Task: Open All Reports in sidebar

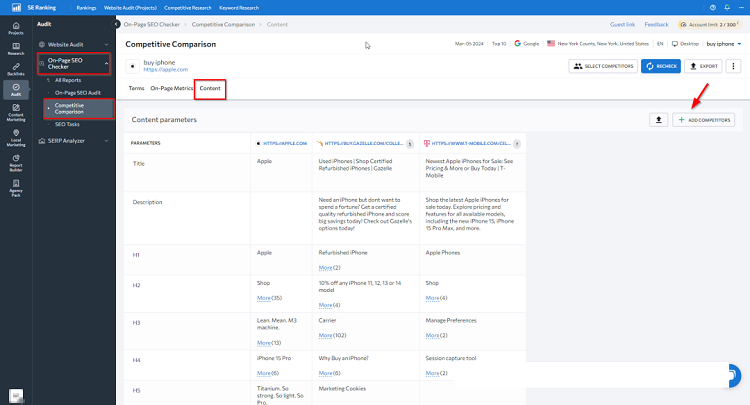Action: click(68, 80)
